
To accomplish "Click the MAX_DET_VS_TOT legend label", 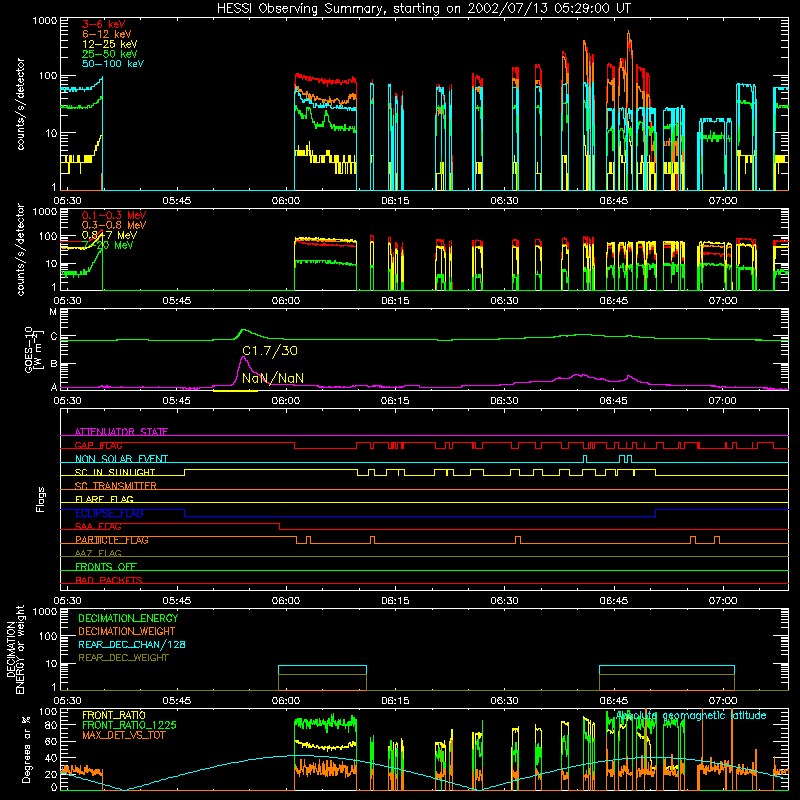I will point(123,735).
